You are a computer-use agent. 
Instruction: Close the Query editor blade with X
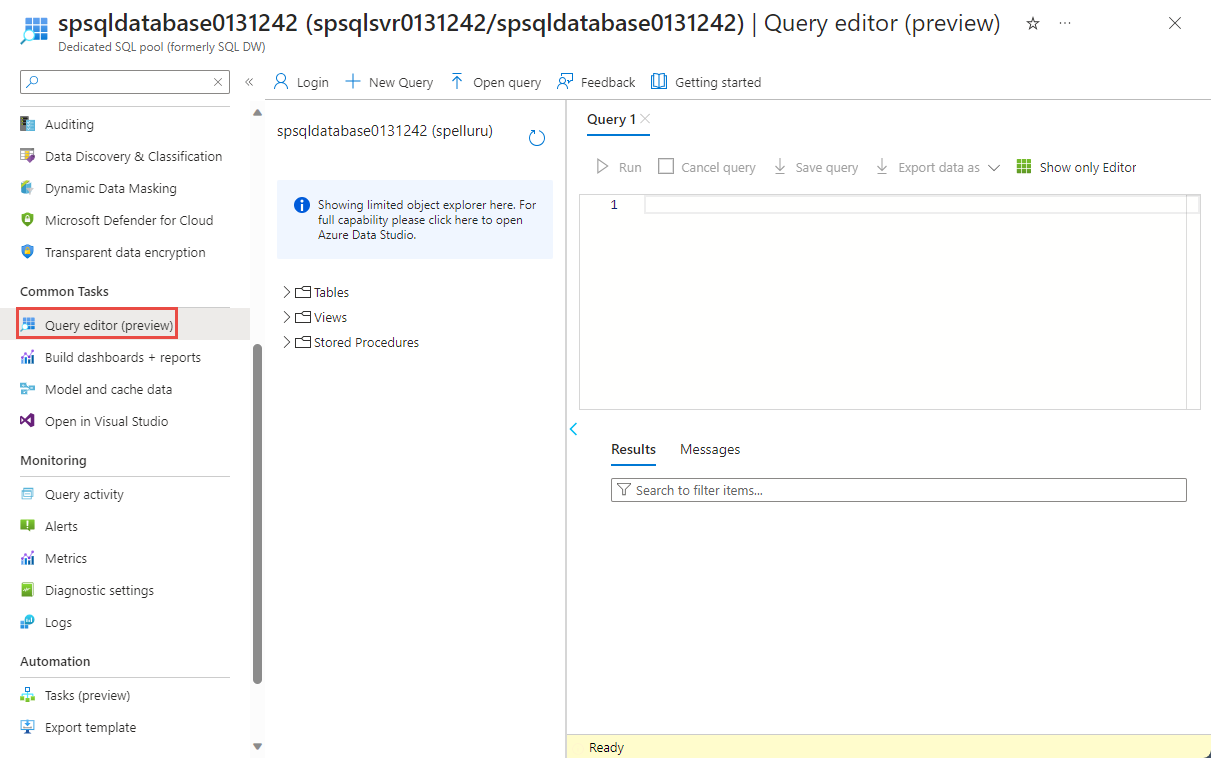pos(1175,23)
